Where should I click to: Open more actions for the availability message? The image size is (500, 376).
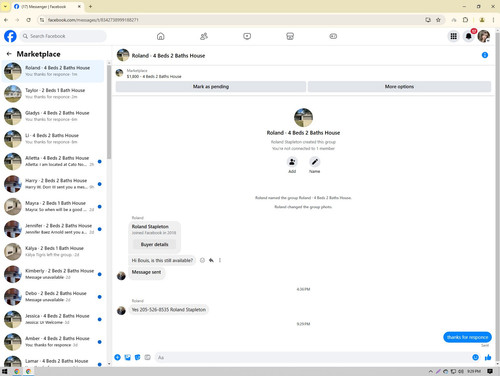pyautogui.click(x=220, y=260)
